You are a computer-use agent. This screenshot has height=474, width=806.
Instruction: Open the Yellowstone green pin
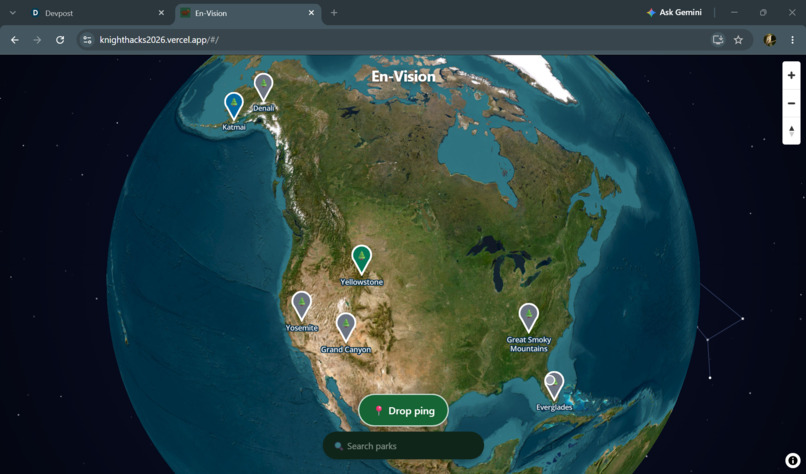click(x=362, y=259)
